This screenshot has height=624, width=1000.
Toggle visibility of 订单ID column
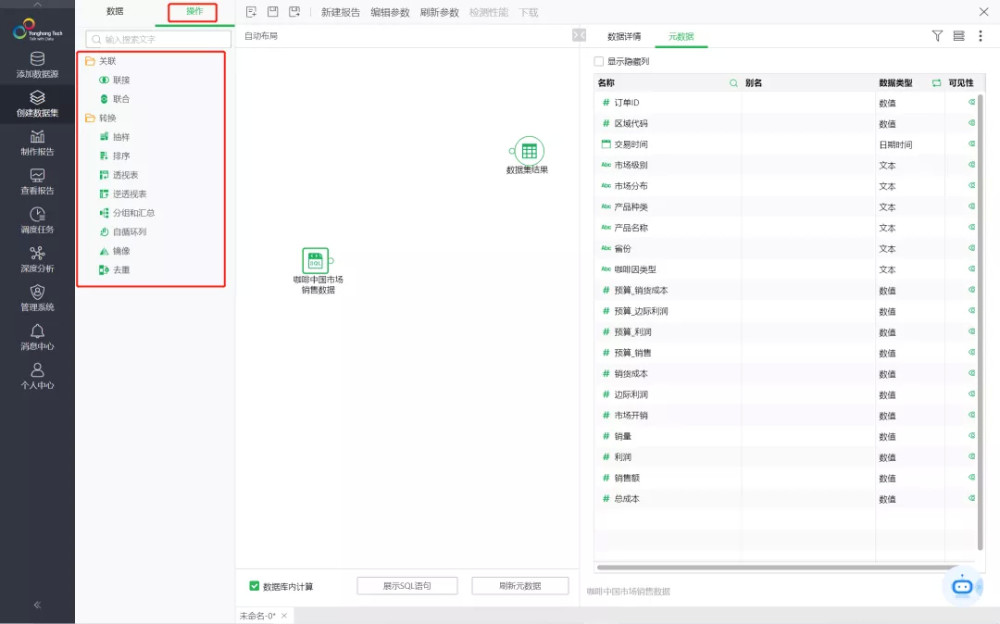tap(971, 102)
